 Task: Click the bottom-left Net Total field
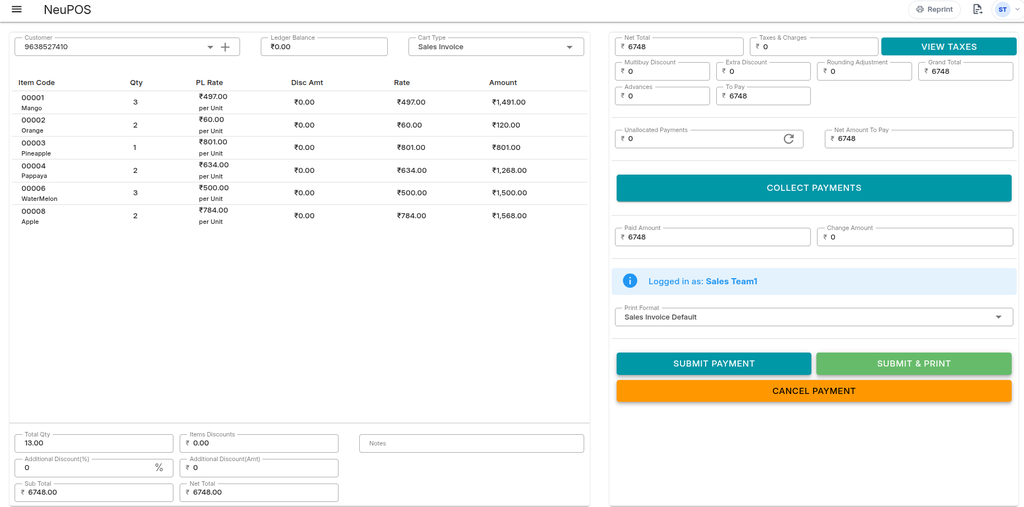259,493
